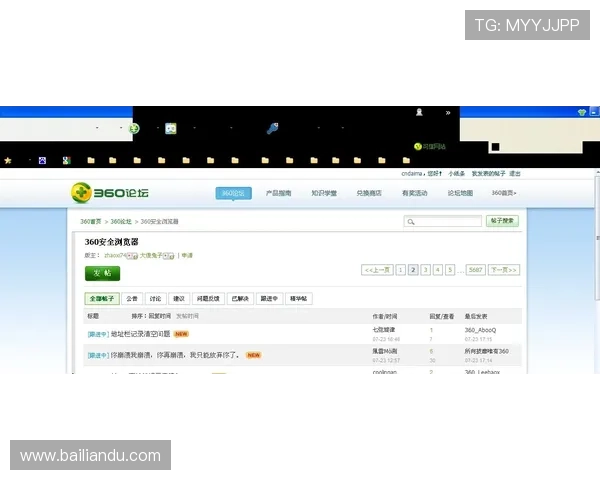Open thread 你崩溃我崩溃,你再崩溃
Screen dimensions: 600x480
pos(175,355)
